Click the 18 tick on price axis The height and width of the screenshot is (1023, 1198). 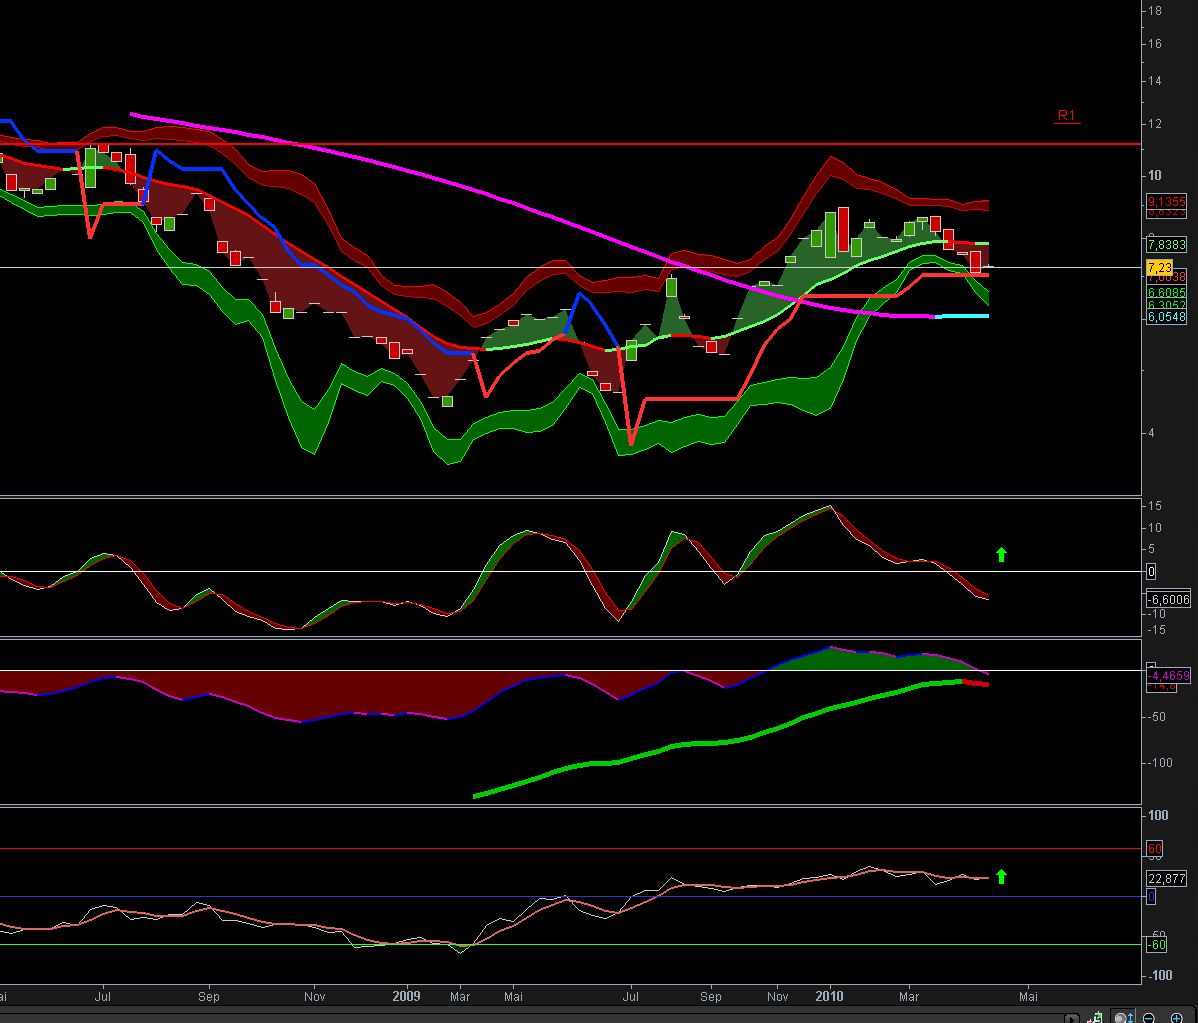[x=1154, y=11]
